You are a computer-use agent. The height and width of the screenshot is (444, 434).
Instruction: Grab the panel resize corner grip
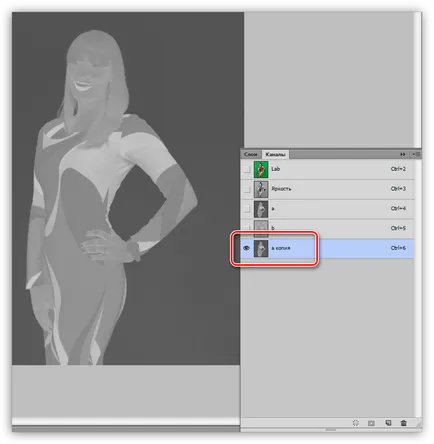pos(419,423)
